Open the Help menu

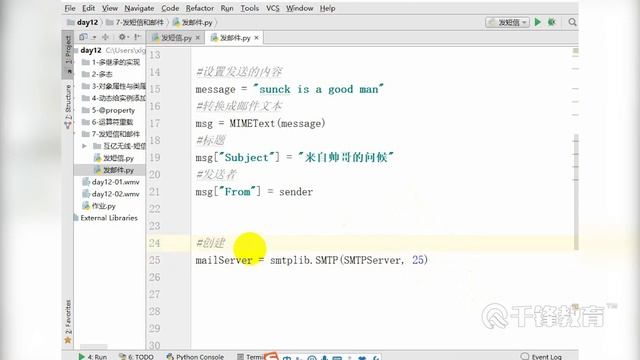327,8
